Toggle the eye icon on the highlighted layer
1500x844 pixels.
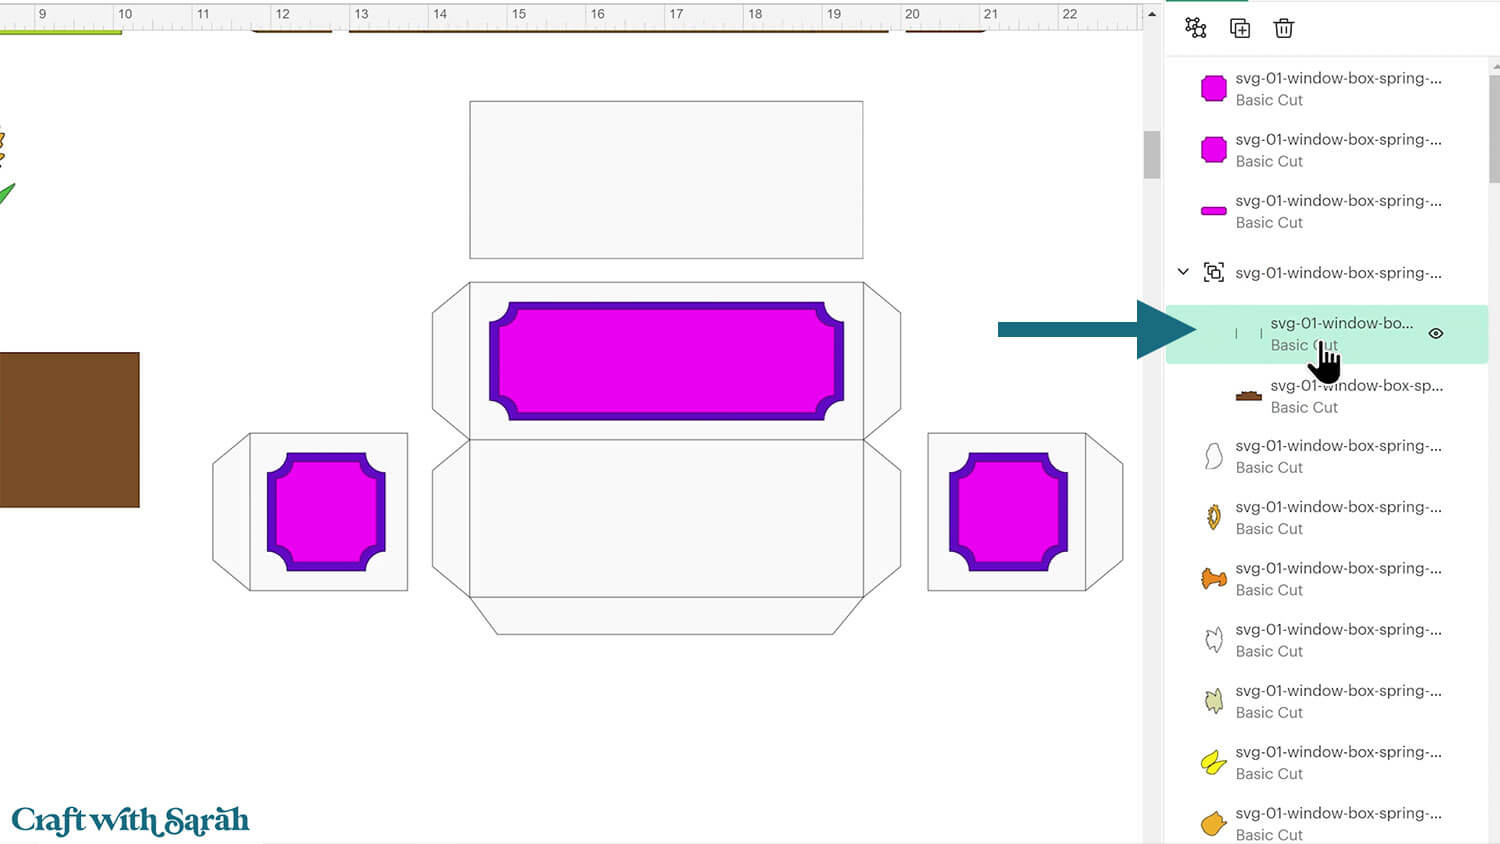[1436, 333]
